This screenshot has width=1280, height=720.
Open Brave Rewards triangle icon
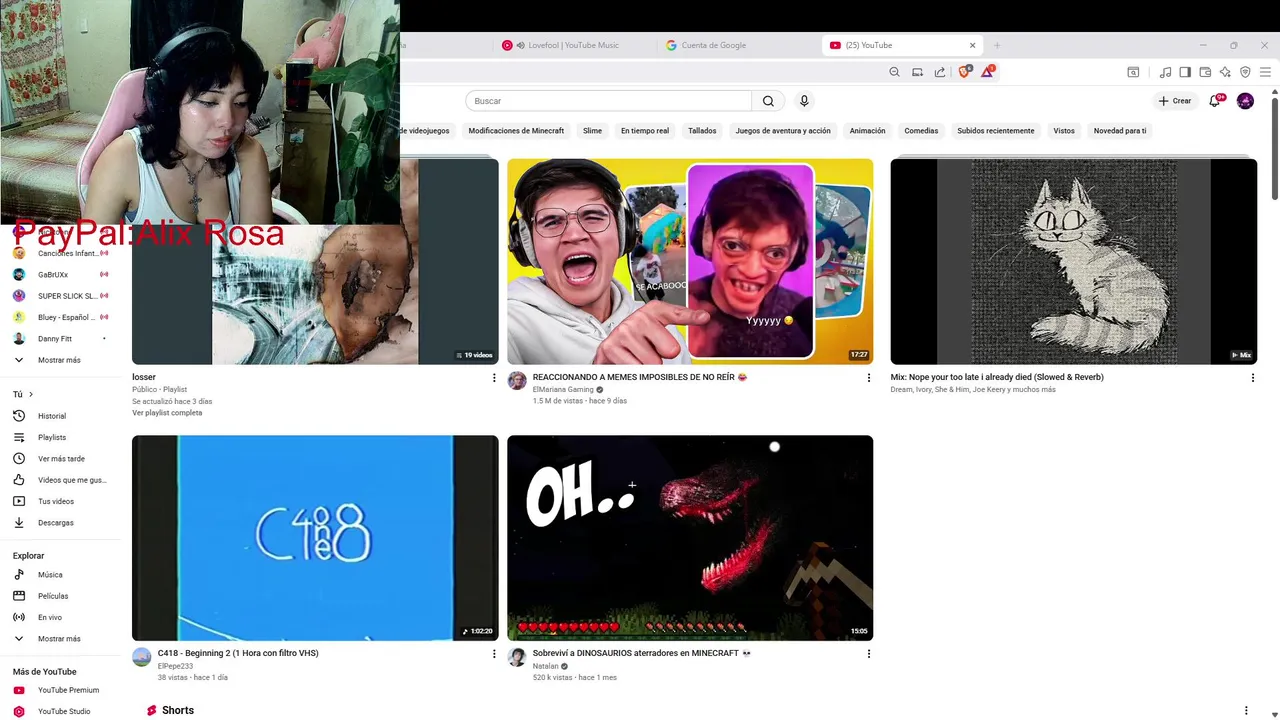pos(987,72)
